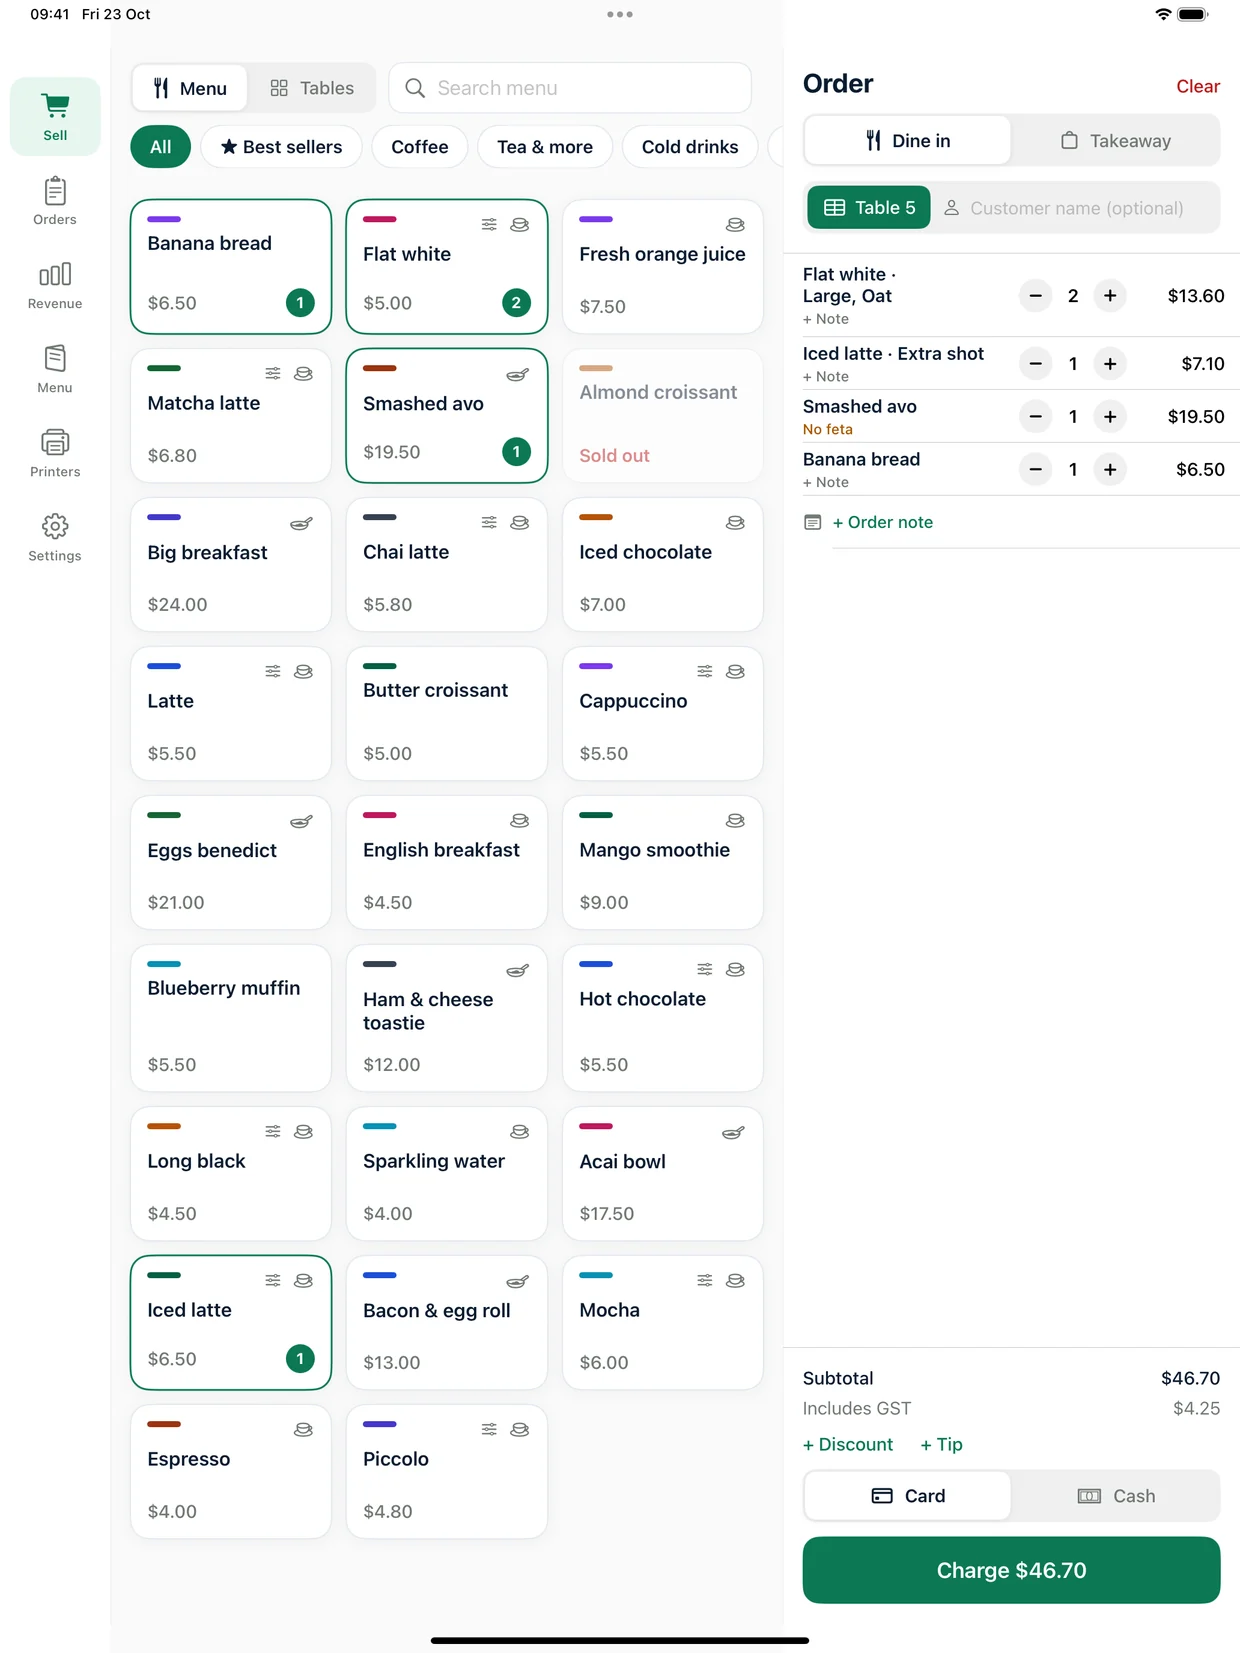Switch to the Tables tab

pos(312,88)
